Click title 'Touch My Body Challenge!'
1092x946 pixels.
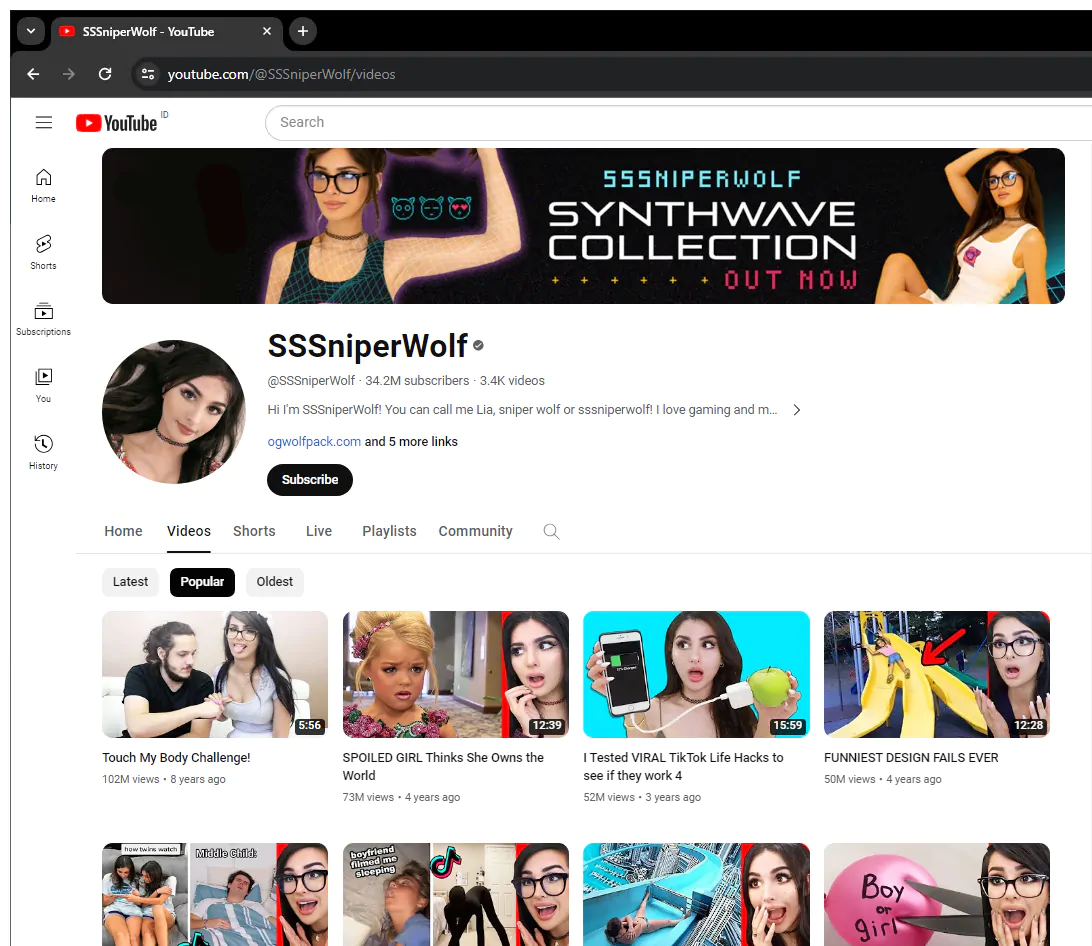[x=176, y=757]
